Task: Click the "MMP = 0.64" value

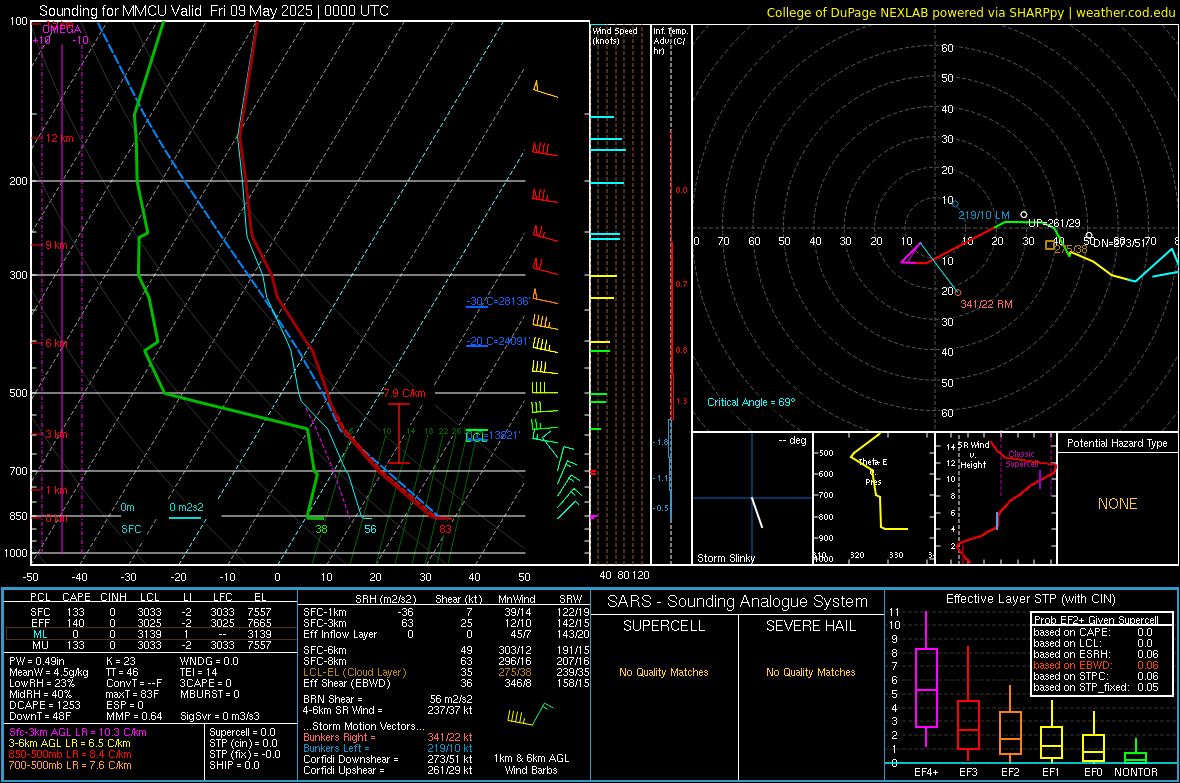Action: point(134,716)
